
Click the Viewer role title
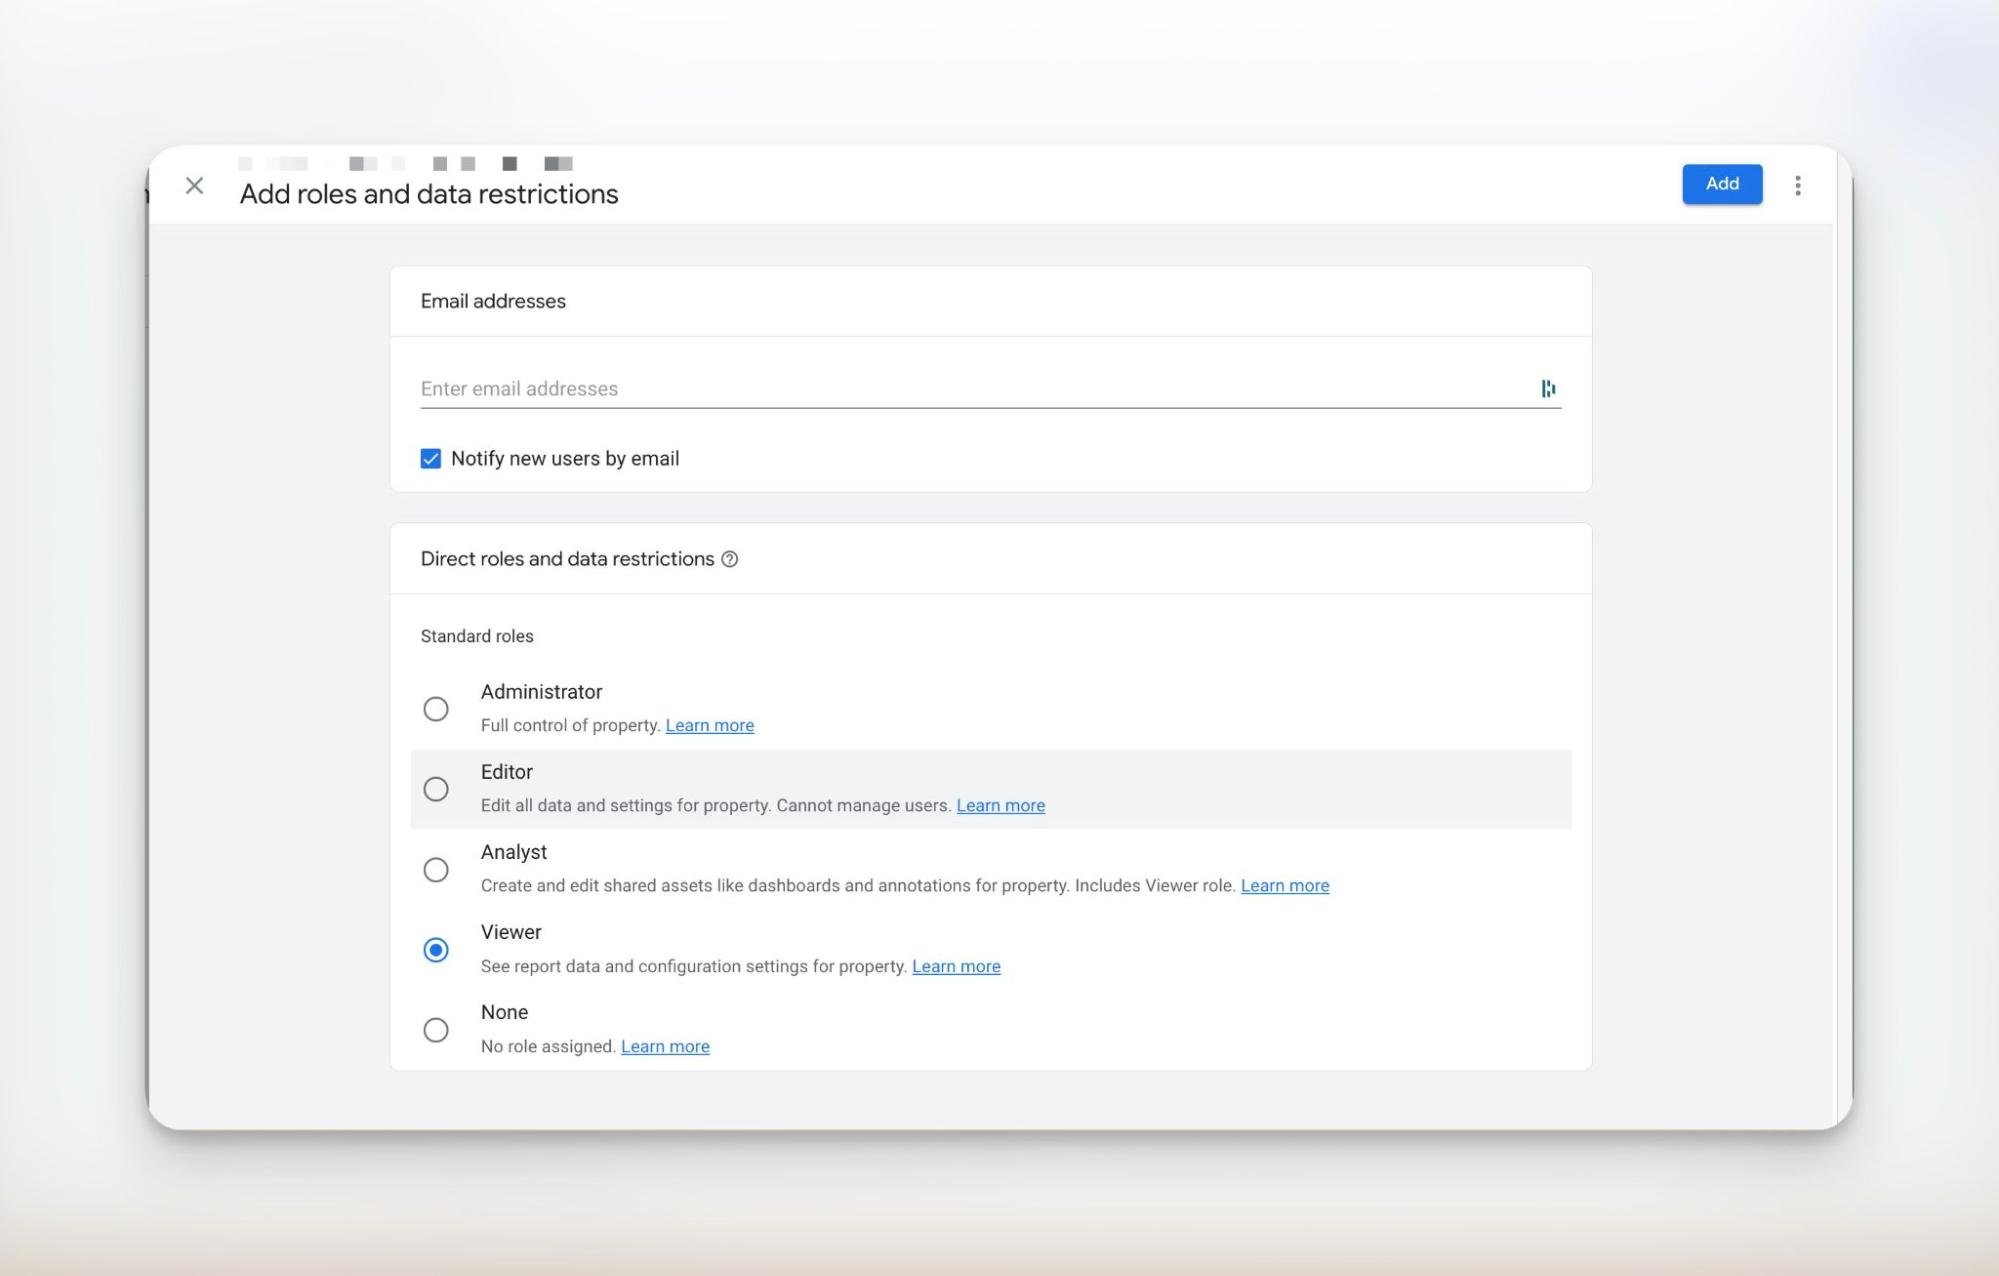point(510,932)
